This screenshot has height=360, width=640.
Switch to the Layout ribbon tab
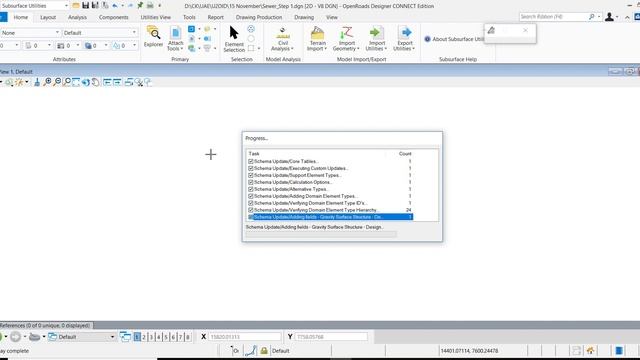click(48, 17)
